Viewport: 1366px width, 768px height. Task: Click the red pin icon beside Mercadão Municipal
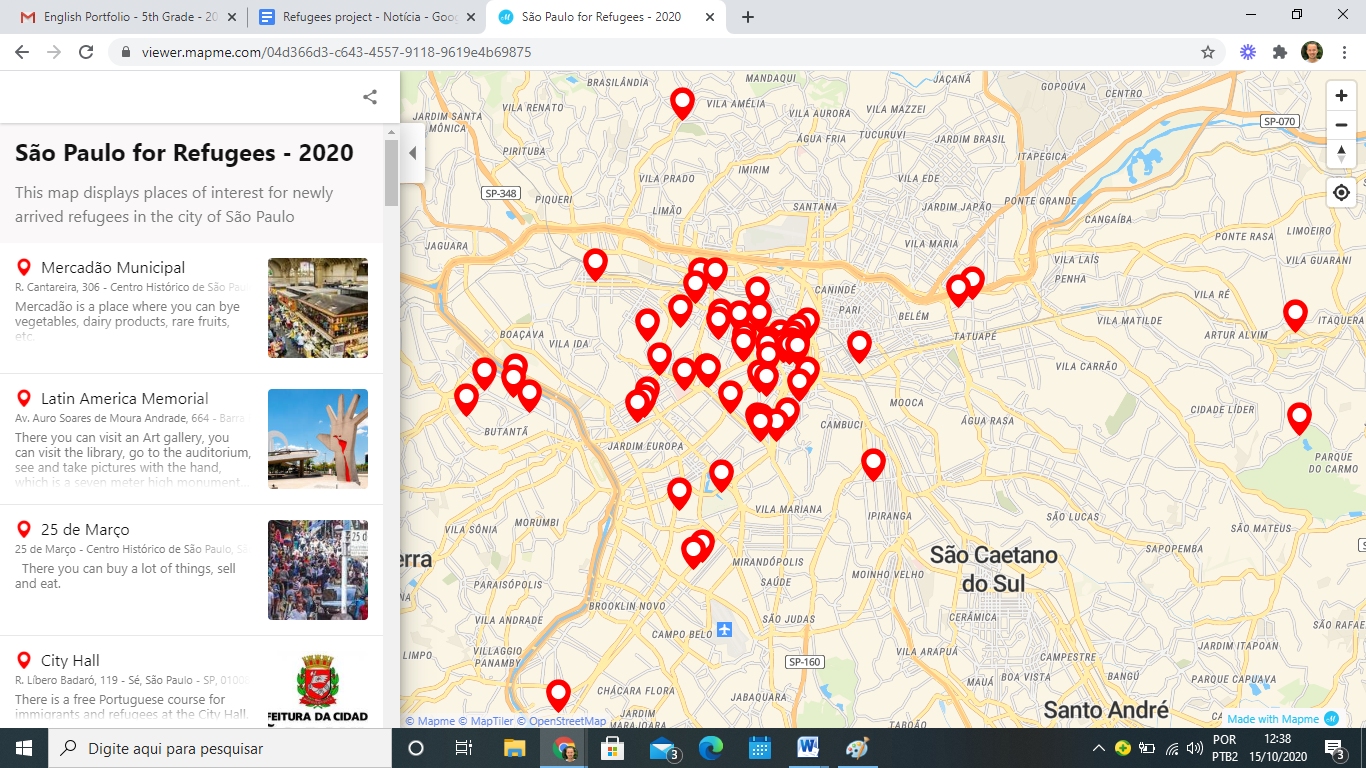(25, 267)
